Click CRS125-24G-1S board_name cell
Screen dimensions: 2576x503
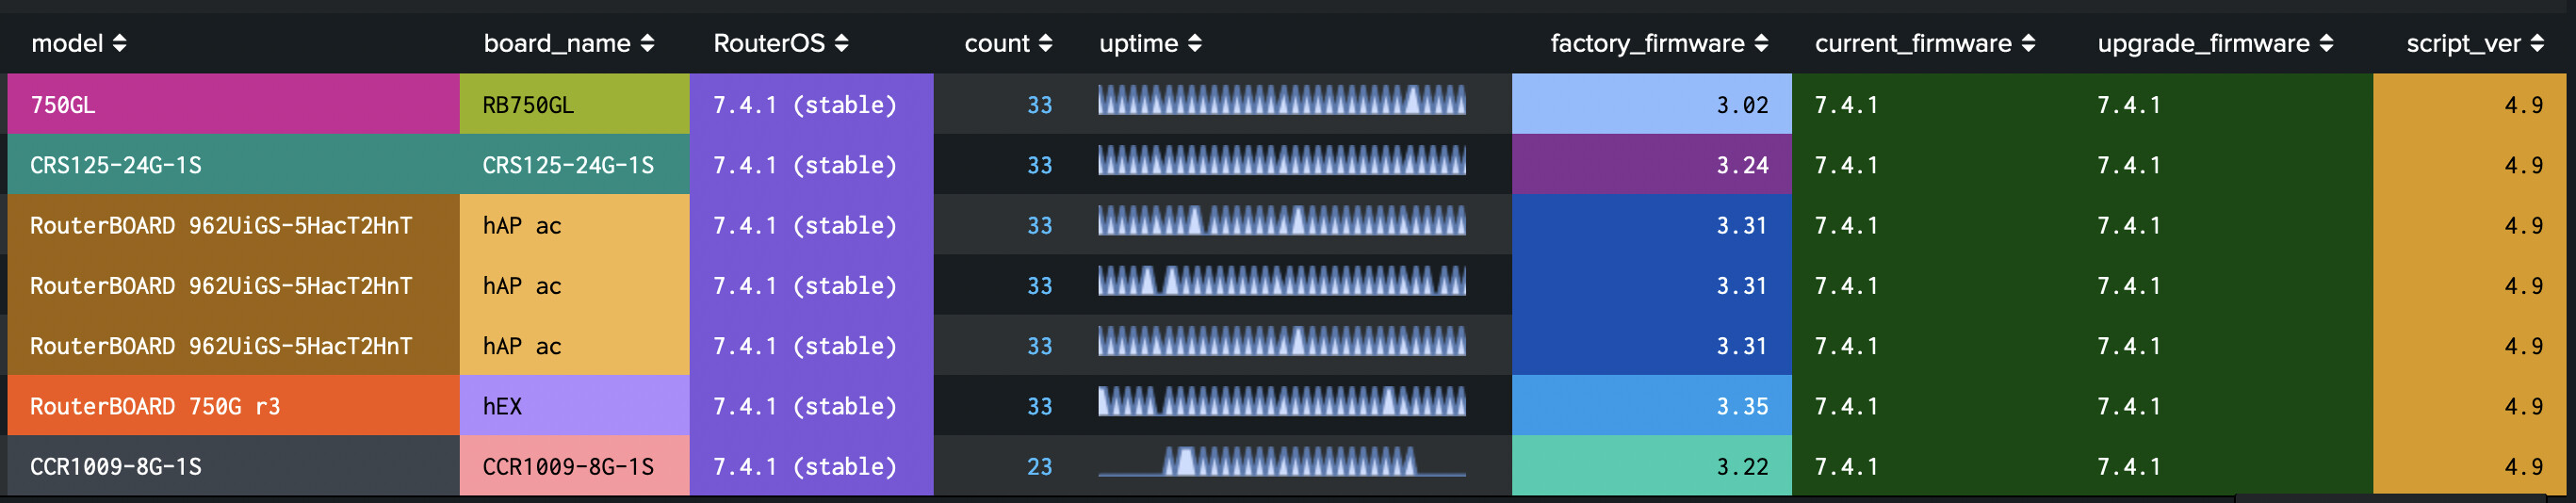click(575, 164)
